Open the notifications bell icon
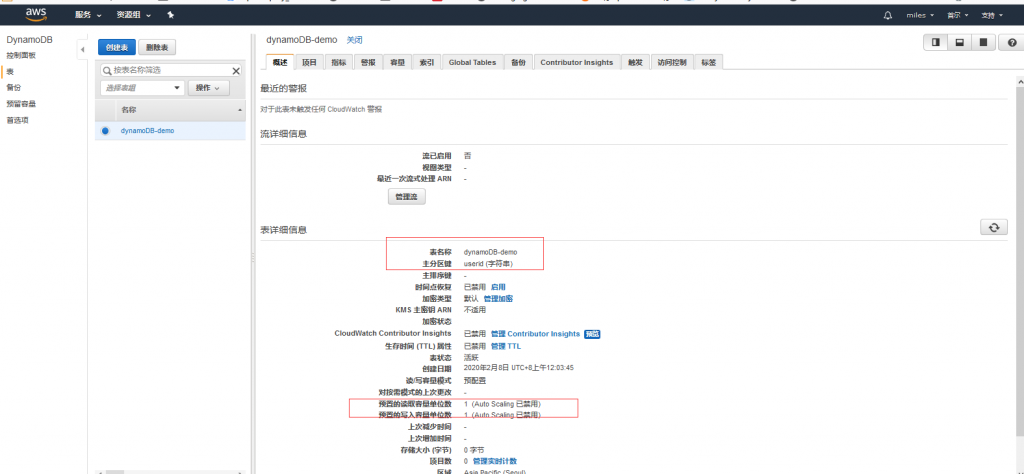Viewport: 1024px width, 474px height. pyautogui.click(x=888, y=15)
